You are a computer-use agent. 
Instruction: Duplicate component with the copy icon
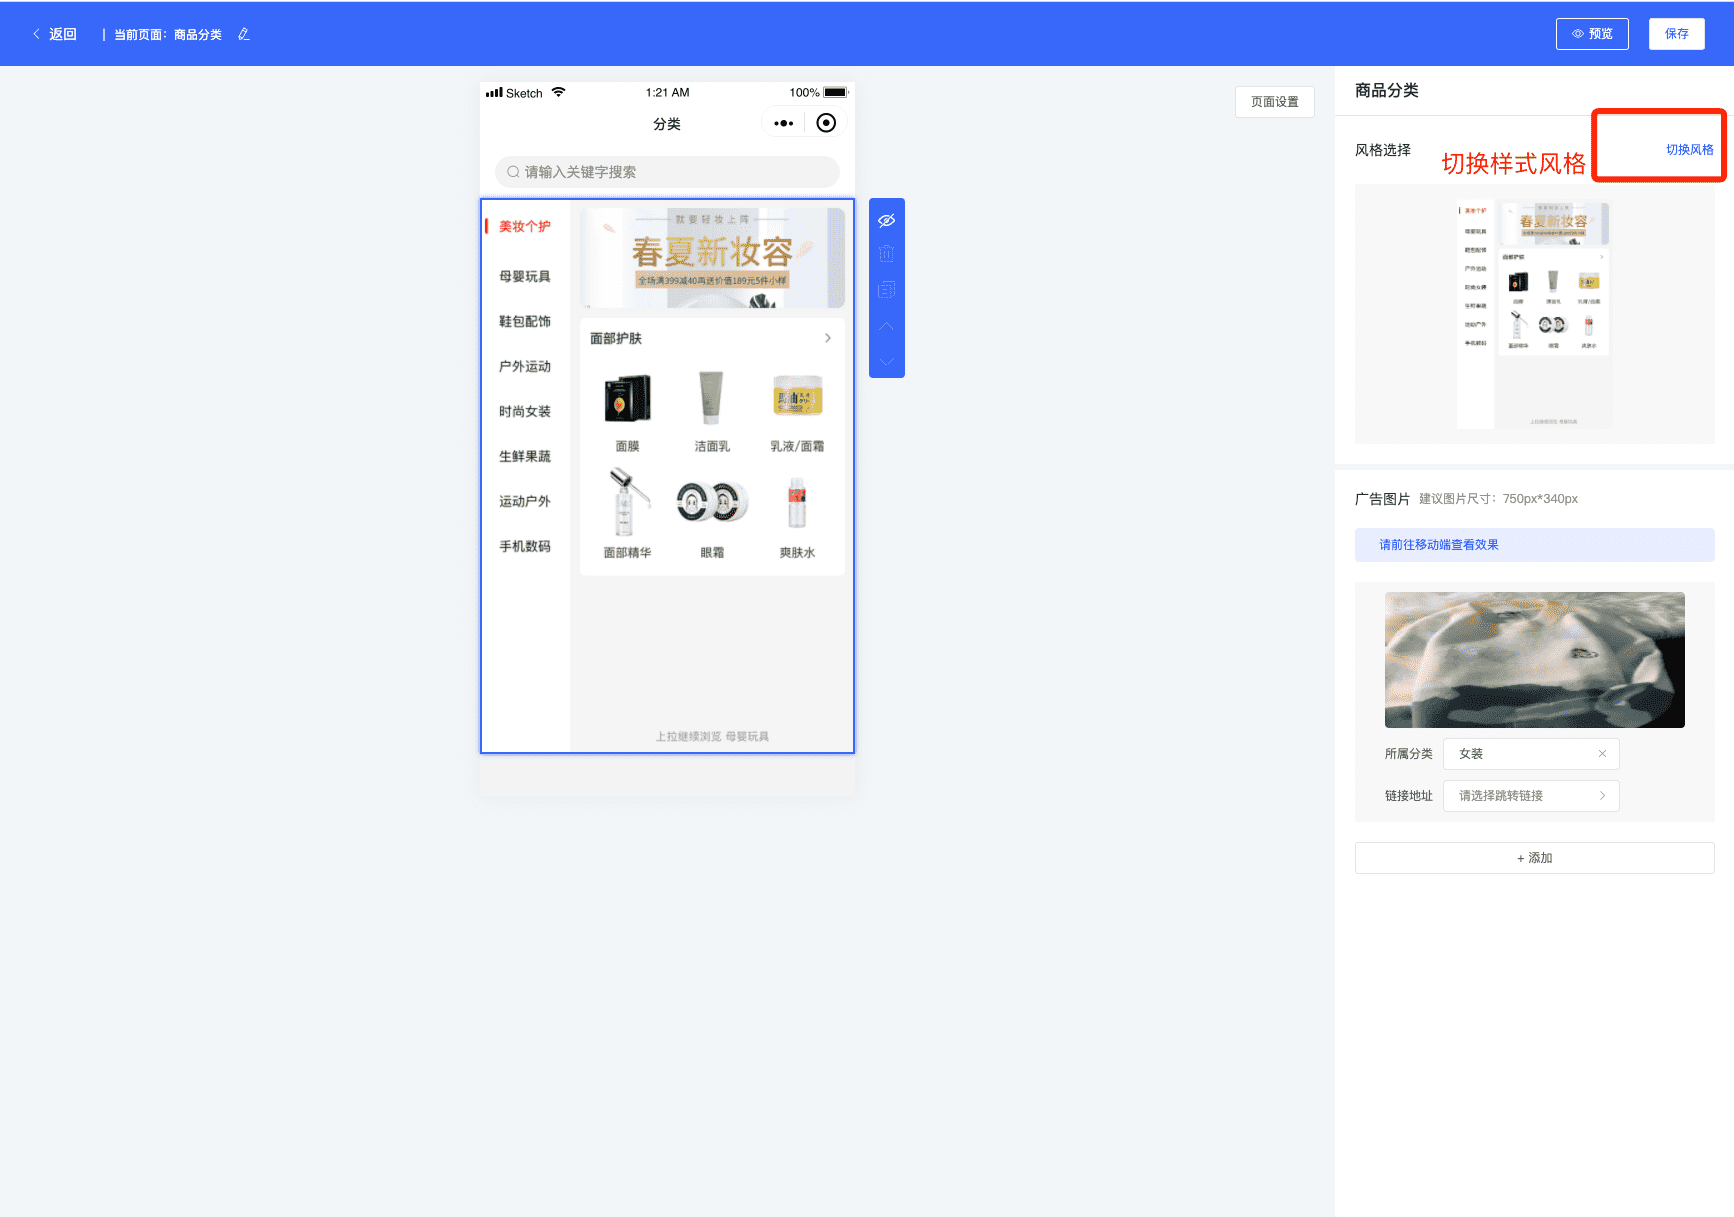pos(886,290)
